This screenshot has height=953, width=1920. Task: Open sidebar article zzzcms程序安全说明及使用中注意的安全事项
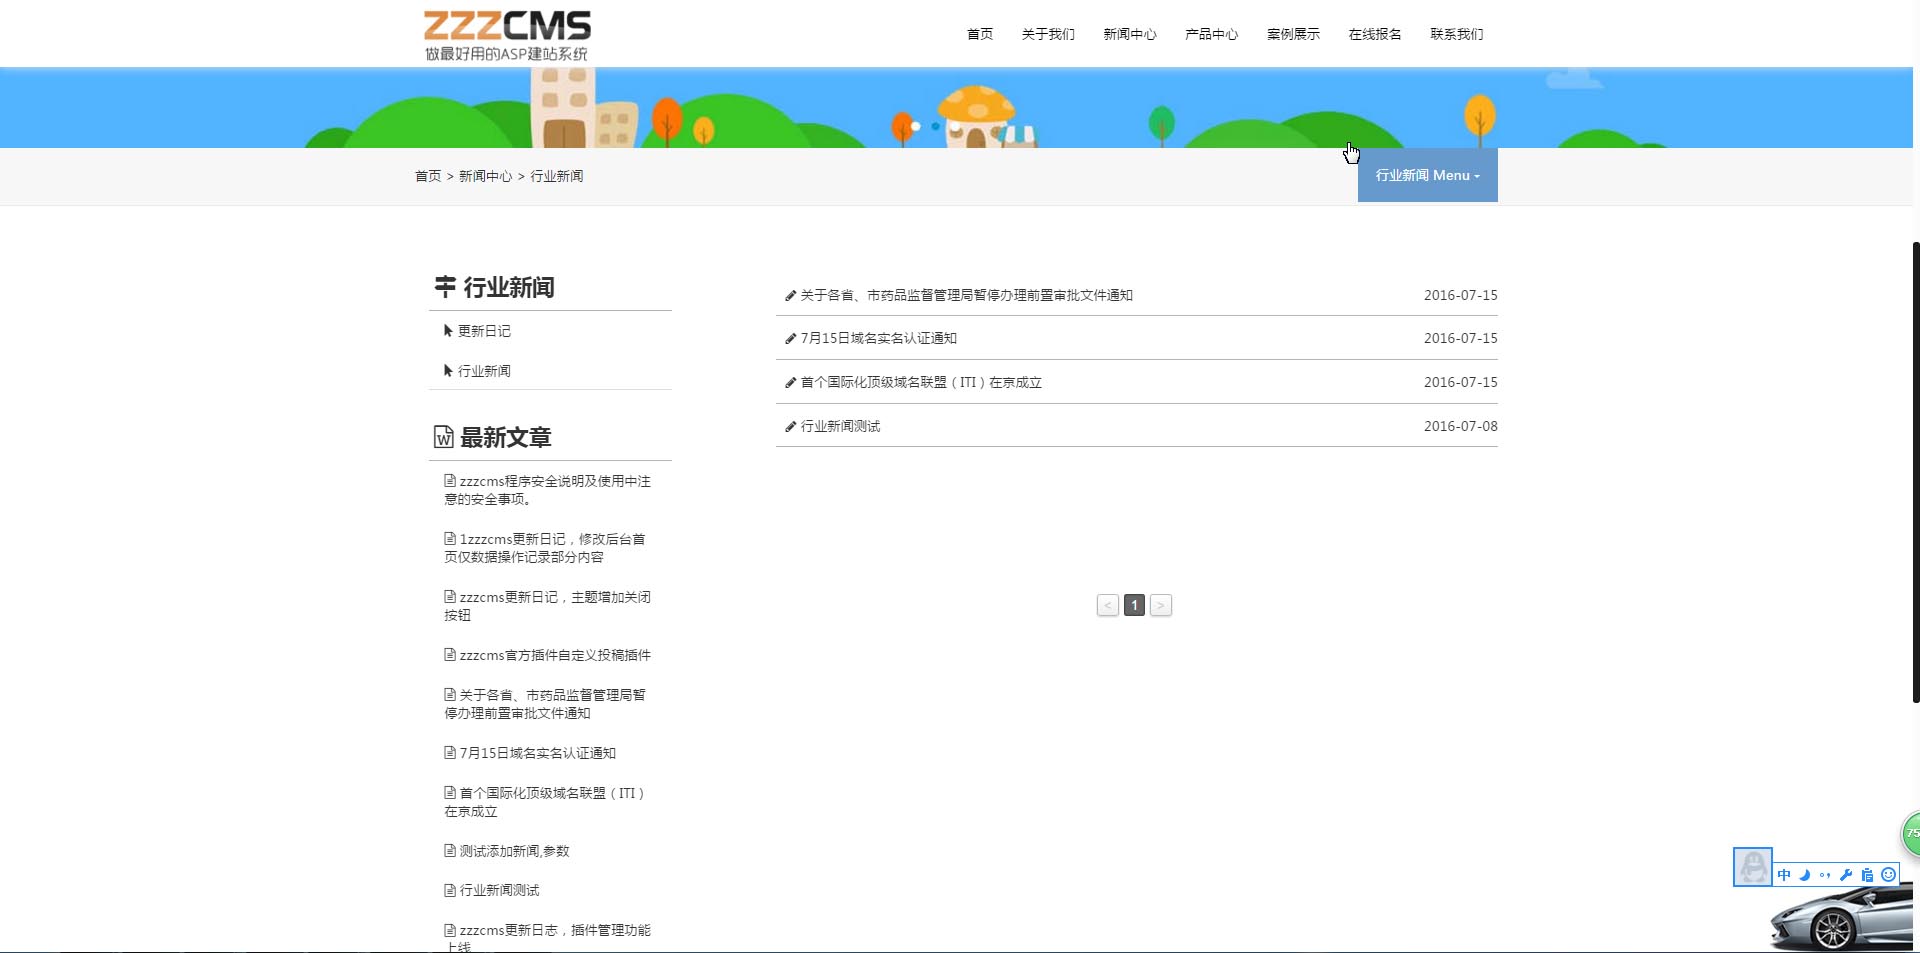(x=548, y=490)
